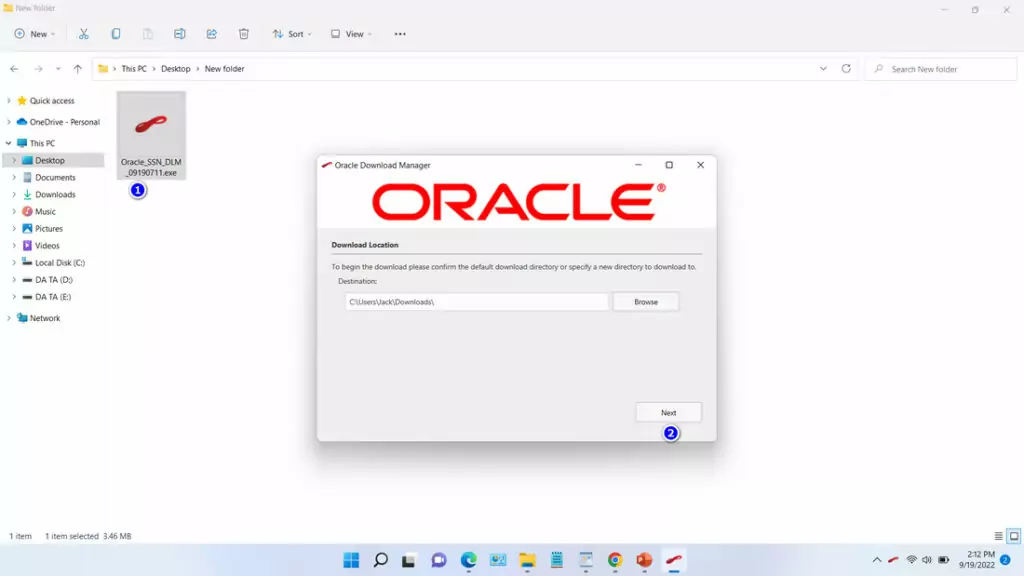Open the View dropdown menu
The width and height of the screenshot is (1024, 576).
pyautogui.click(x=351, y=34)
